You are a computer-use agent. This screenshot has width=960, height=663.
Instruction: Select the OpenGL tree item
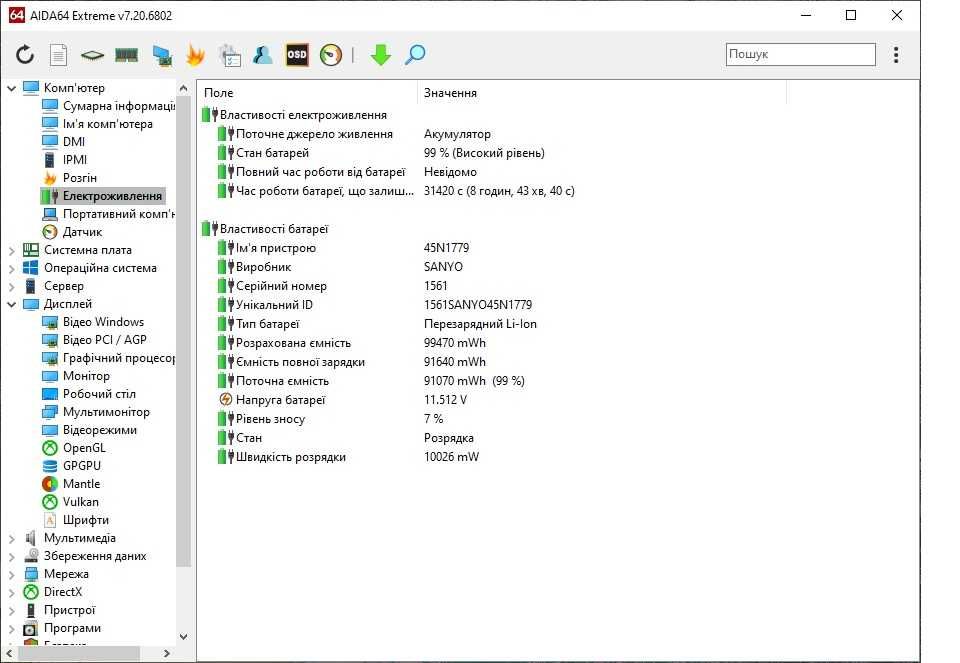73,448
